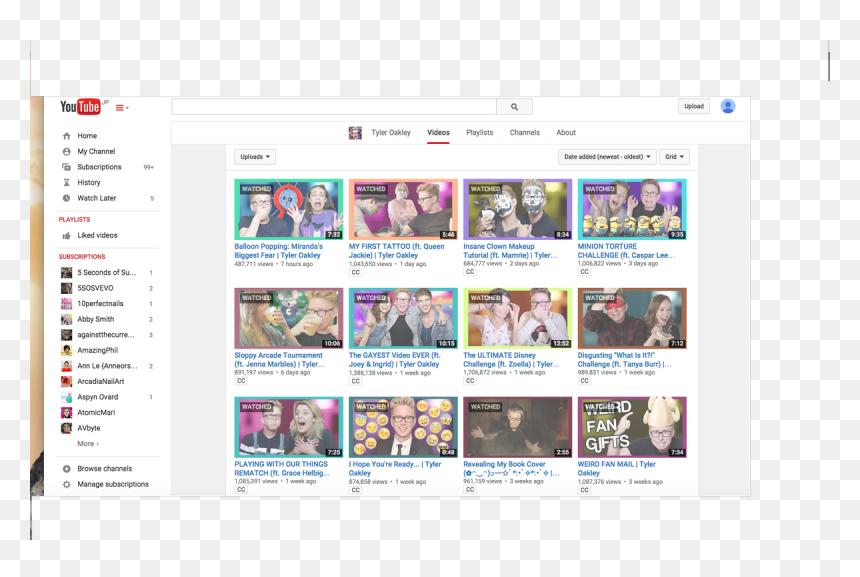Open Balloon Popping video title link

click(278, 251)
